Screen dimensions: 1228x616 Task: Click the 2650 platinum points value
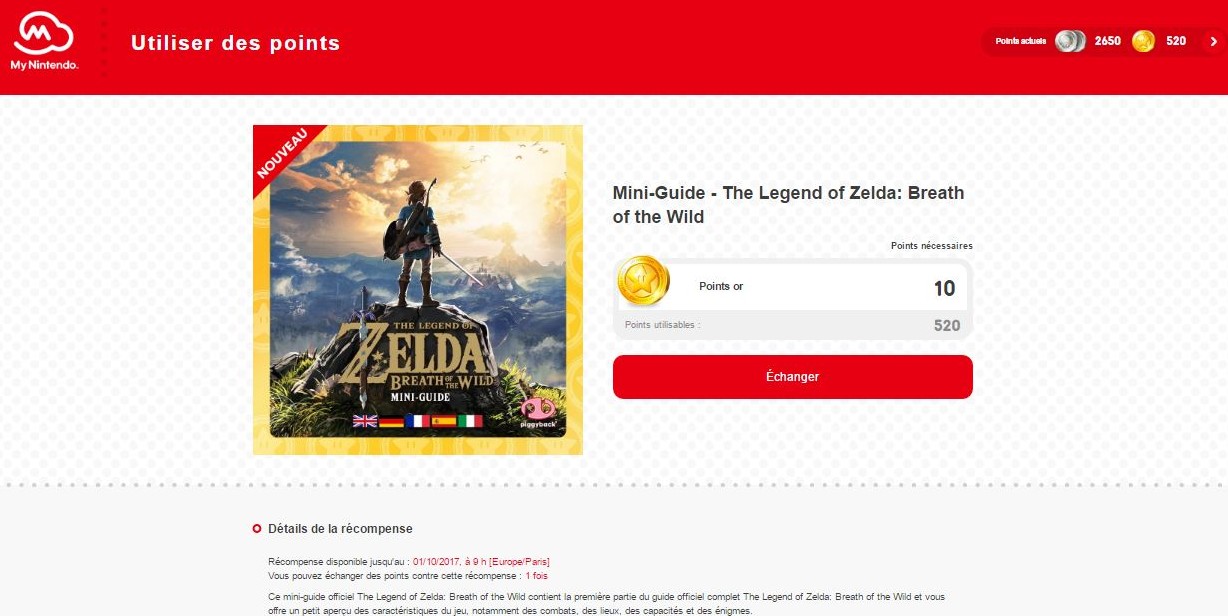1107,41
